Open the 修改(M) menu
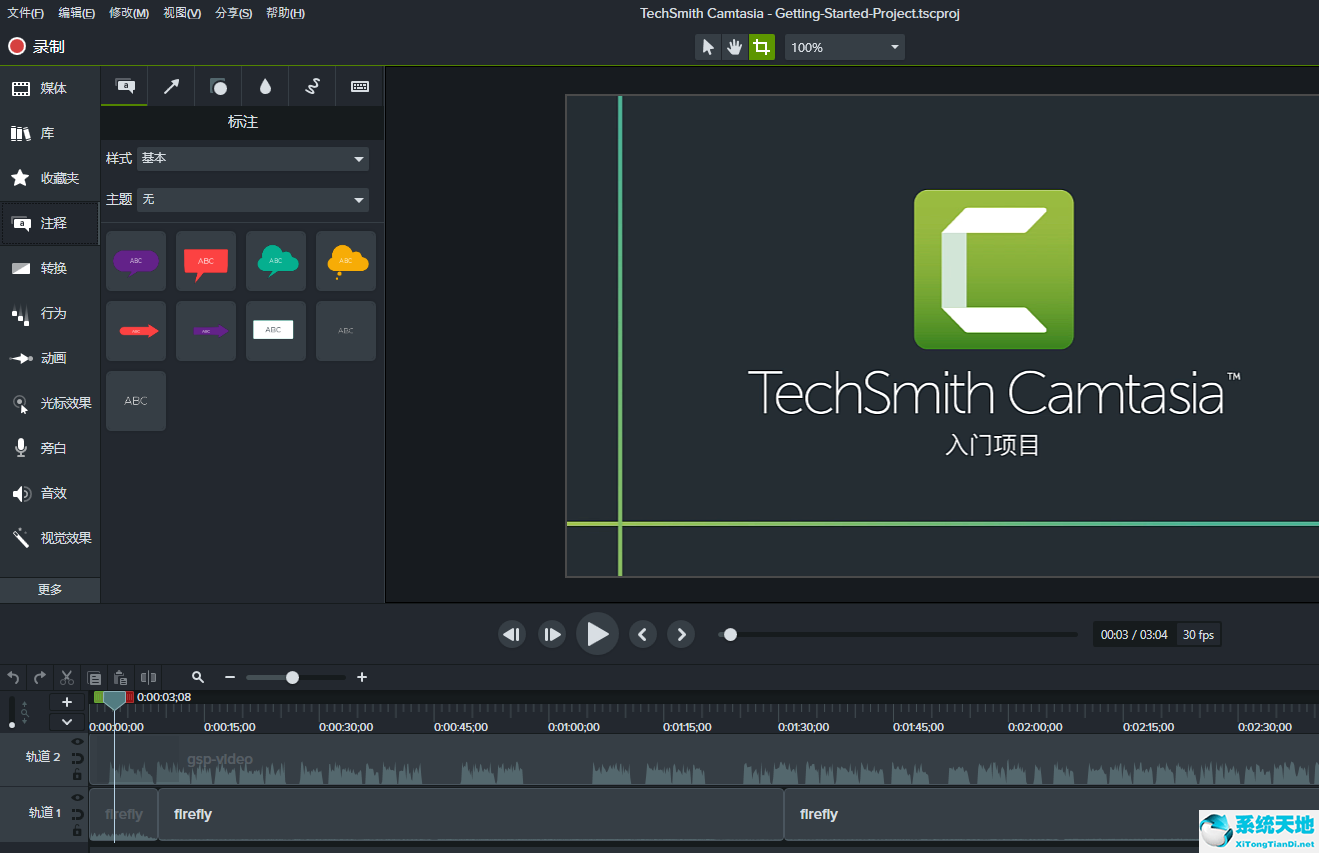 129,13
